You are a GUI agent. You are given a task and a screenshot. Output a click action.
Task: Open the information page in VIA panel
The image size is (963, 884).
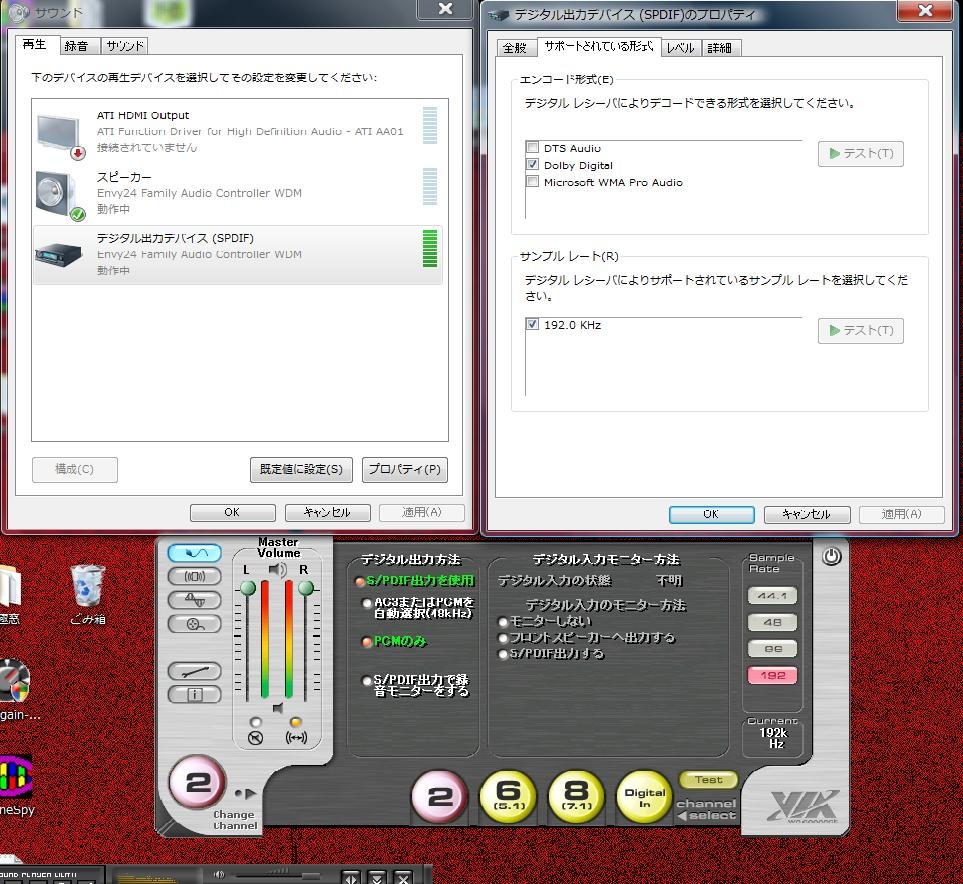click(x=195, y=695)
